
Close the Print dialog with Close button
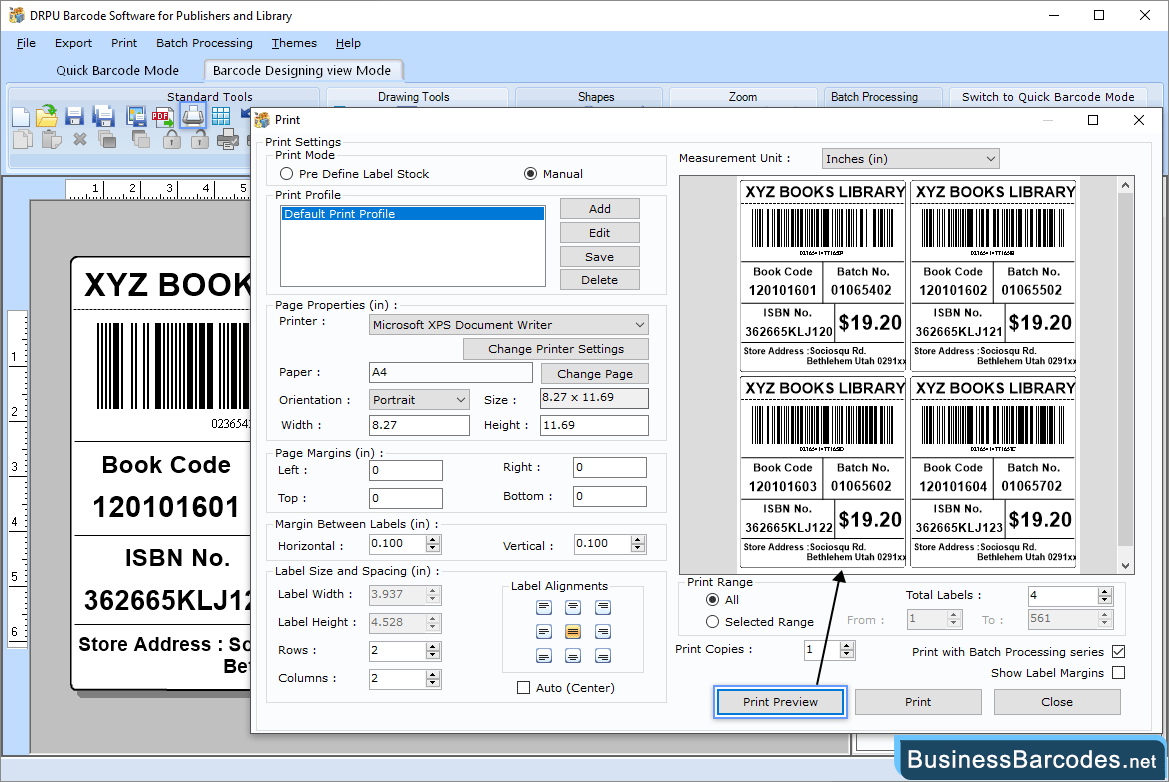tap(1056, 701)
